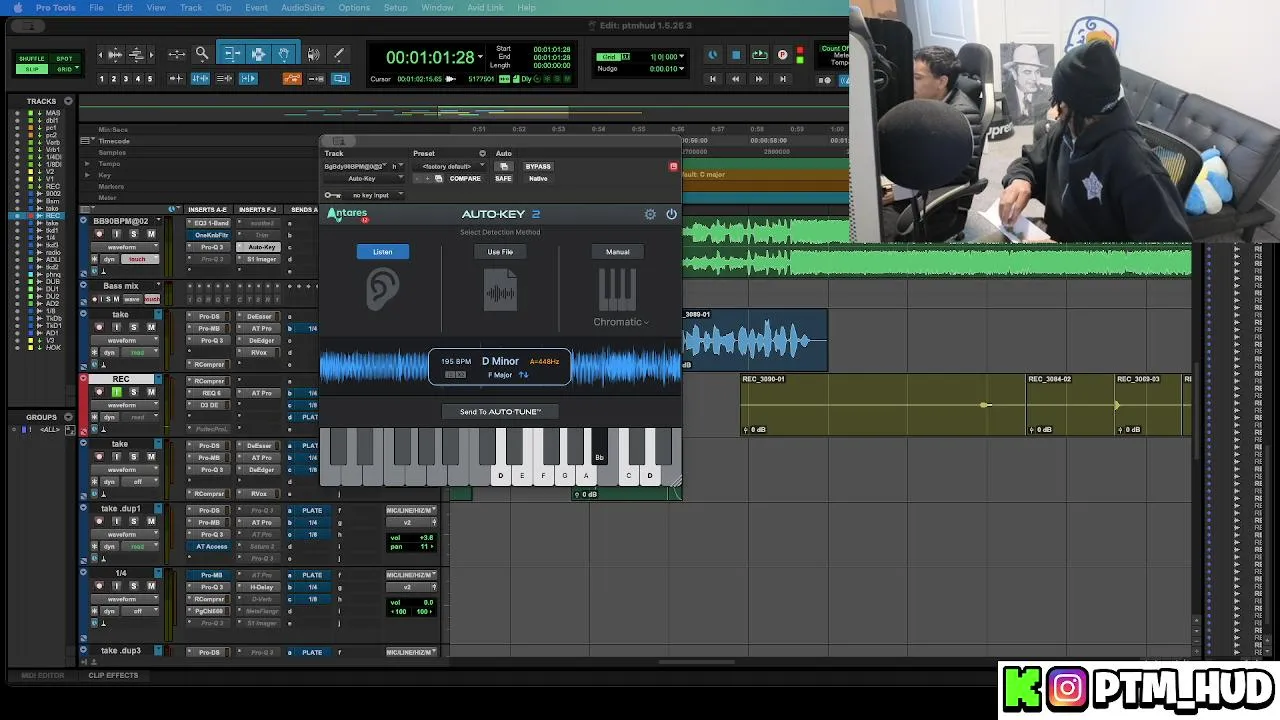Recall zoom preset 3
The width and height of the screenshot is (1280, 720).
tap(126, 79)
